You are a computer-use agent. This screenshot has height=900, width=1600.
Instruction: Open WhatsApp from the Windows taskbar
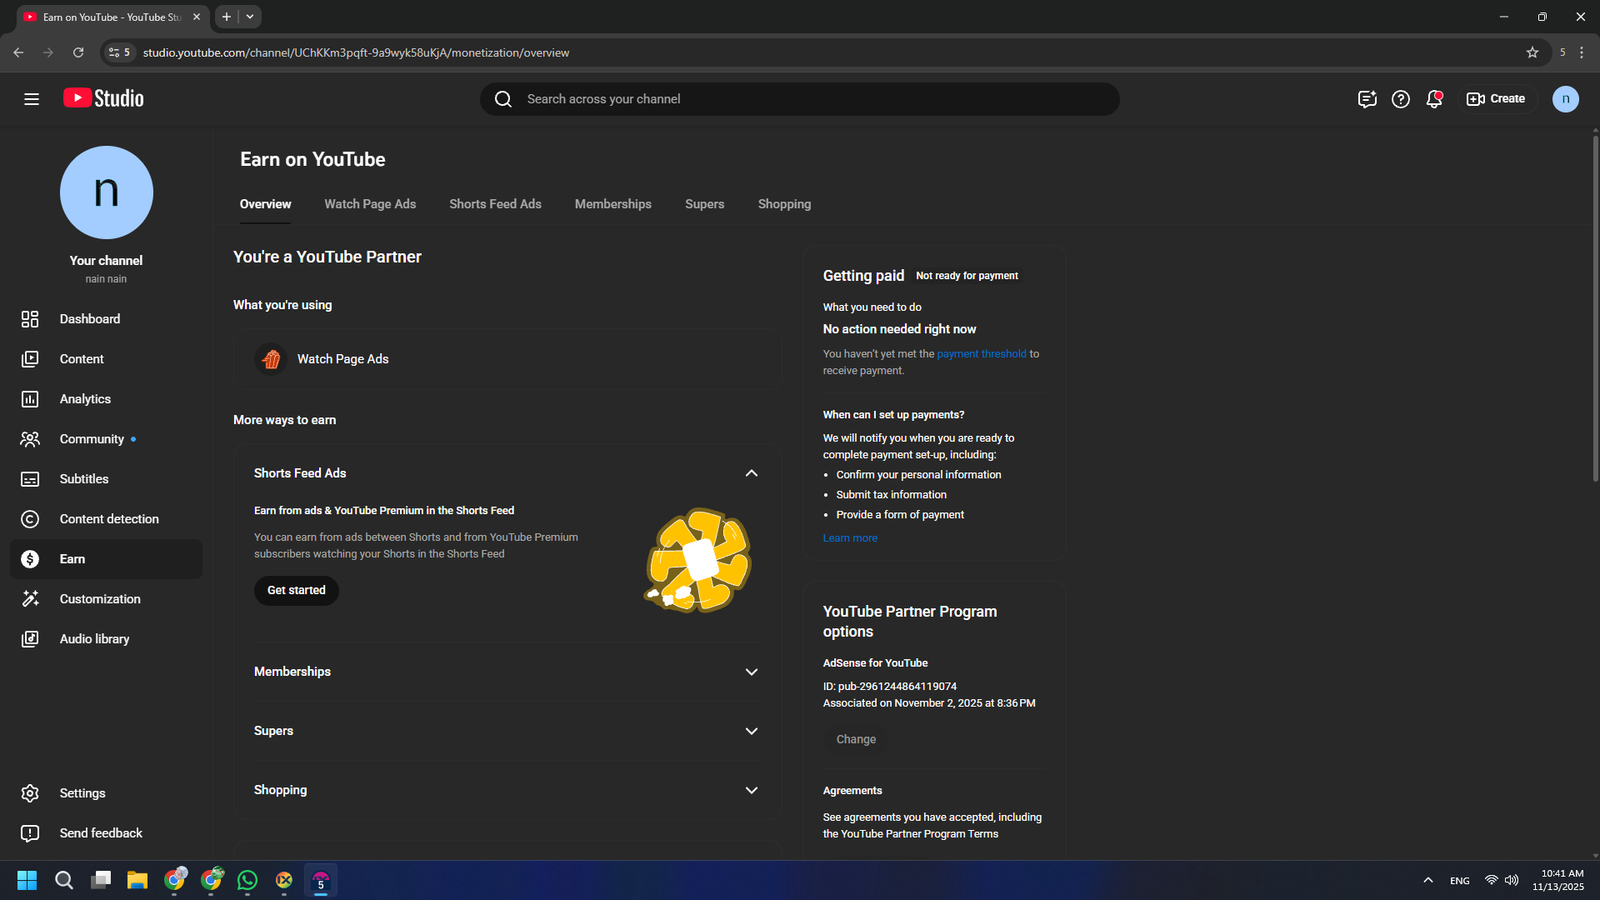pyautogui.click(x=247, y=880)
